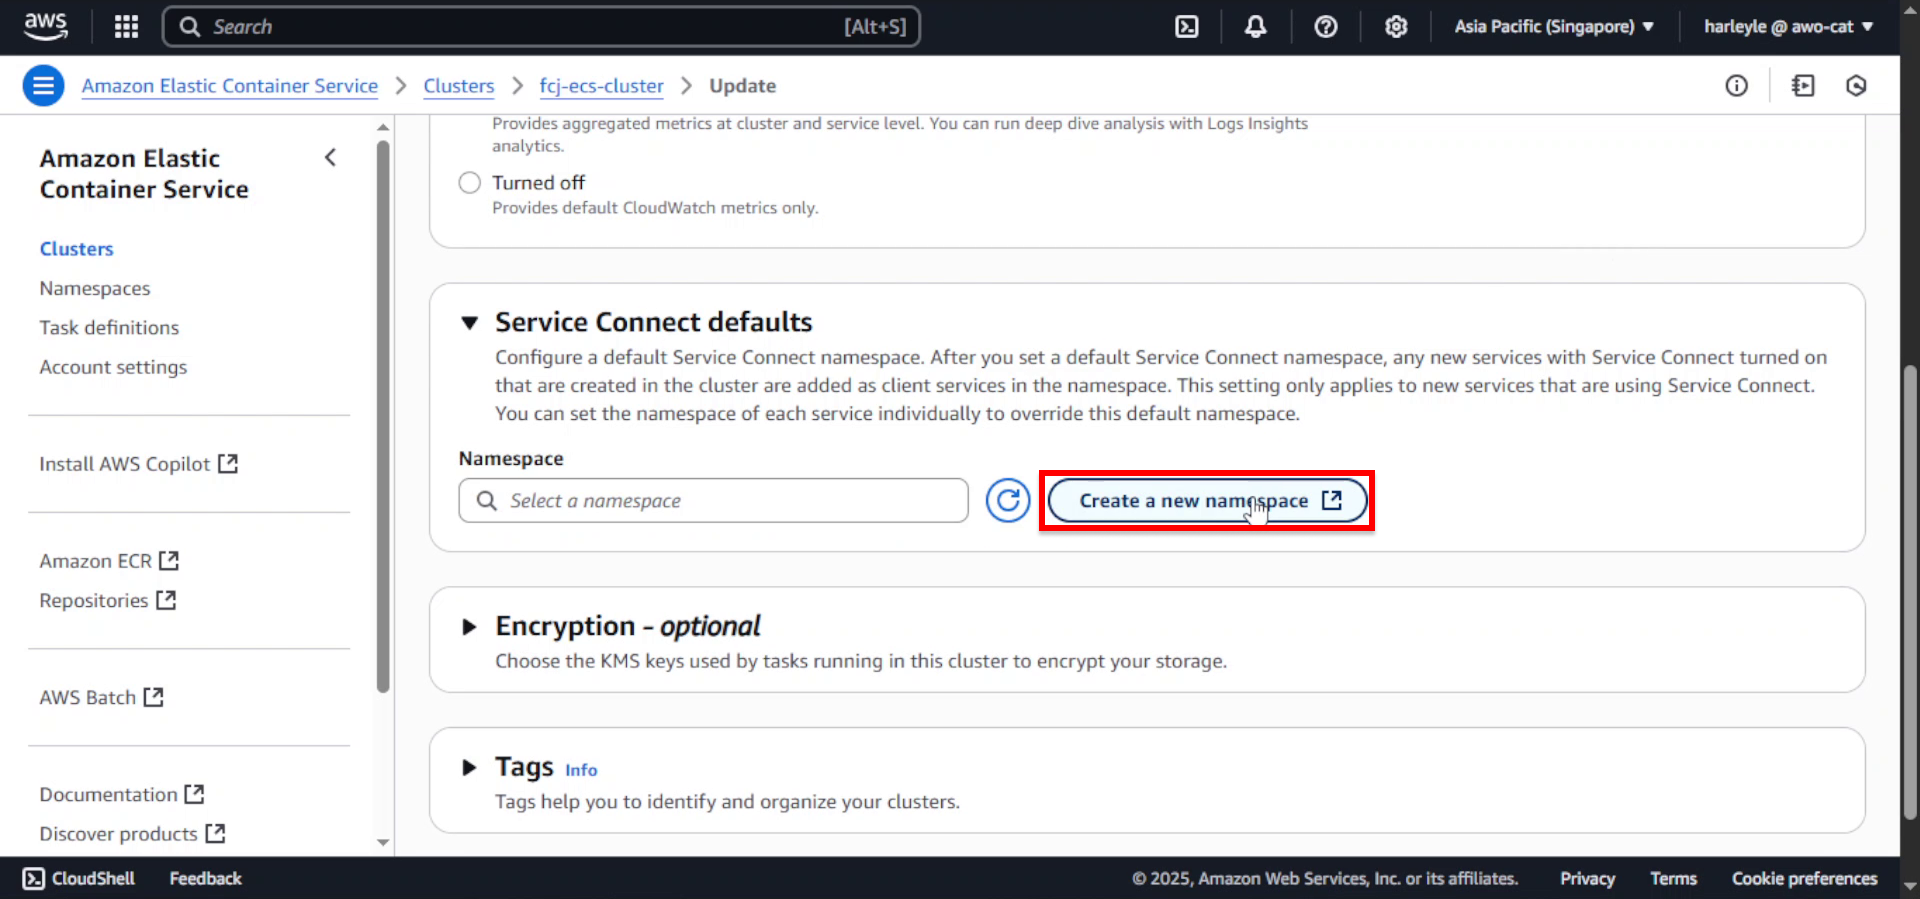Open Cookie preferences in the footer

tap(1804, 878)
